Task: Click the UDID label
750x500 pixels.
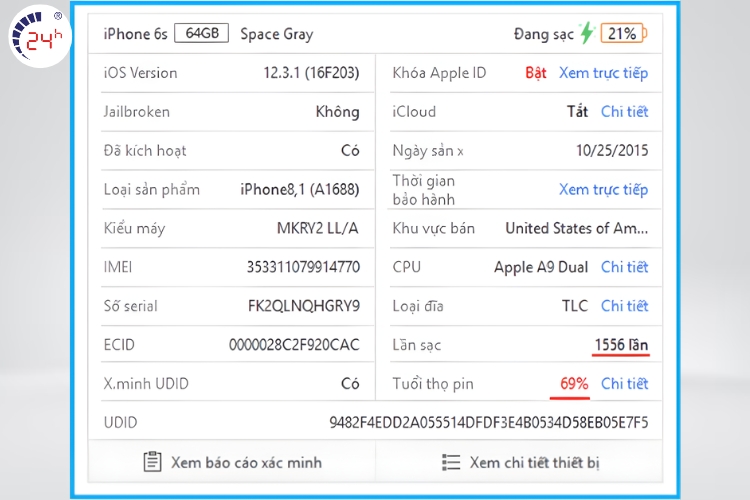Action: (x=120, y=422)
